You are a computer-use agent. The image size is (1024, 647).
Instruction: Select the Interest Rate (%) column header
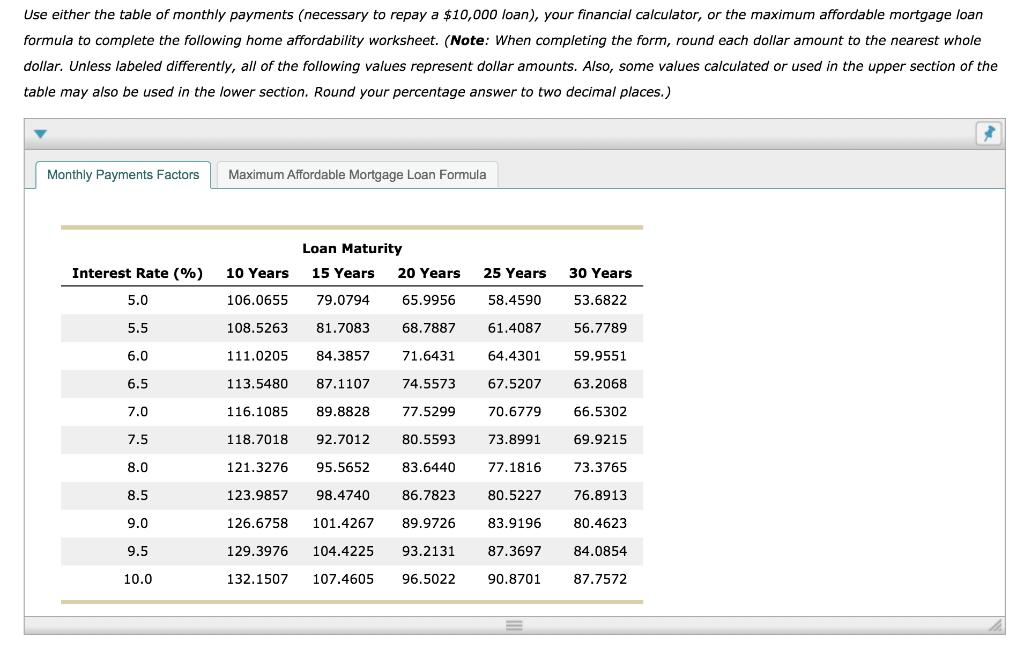pos(137,273)
